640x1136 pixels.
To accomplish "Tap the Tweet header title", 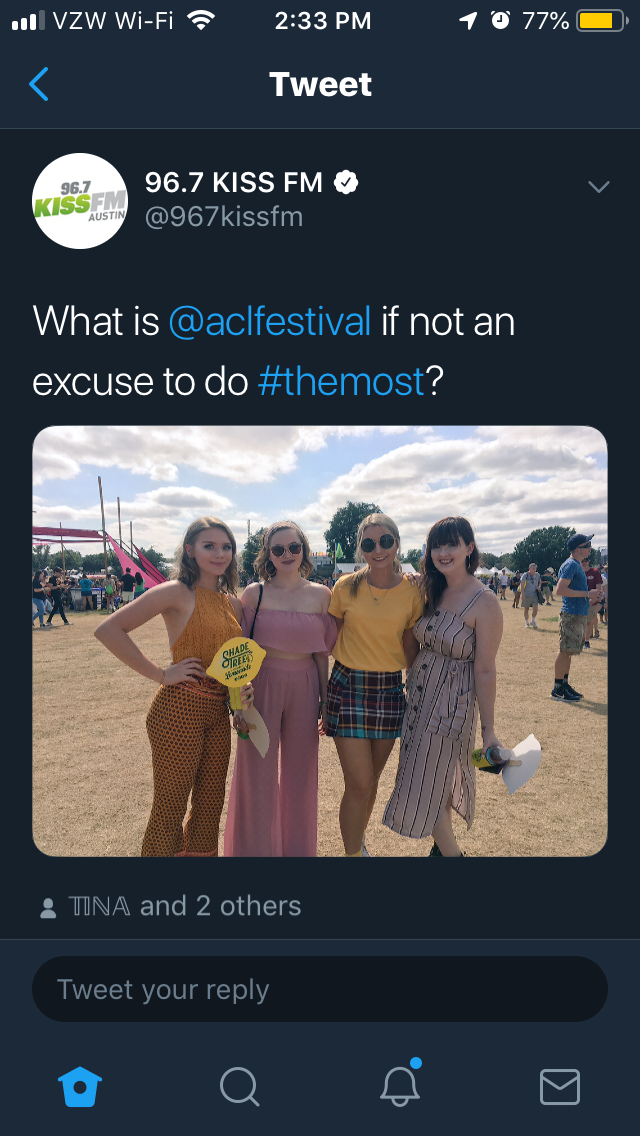I will [x=320, y=84].
